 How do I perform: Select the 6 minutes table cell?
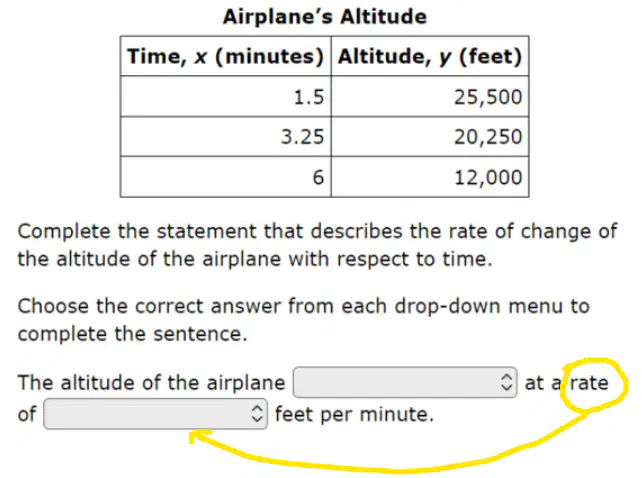[x=226, y=177]
